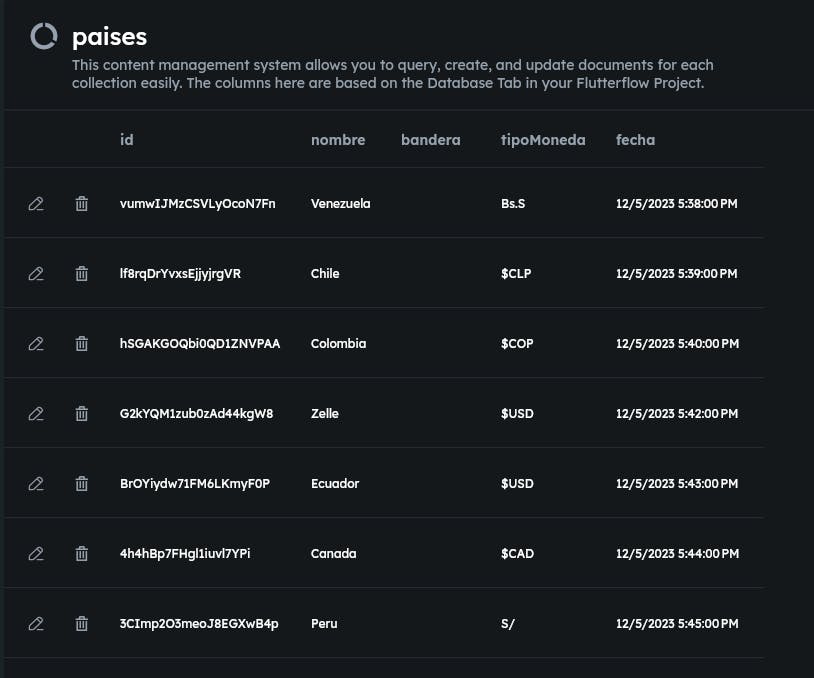814x678 pixels.
Task: Click the Venezuela document id text
Action: tap(197, 204)
